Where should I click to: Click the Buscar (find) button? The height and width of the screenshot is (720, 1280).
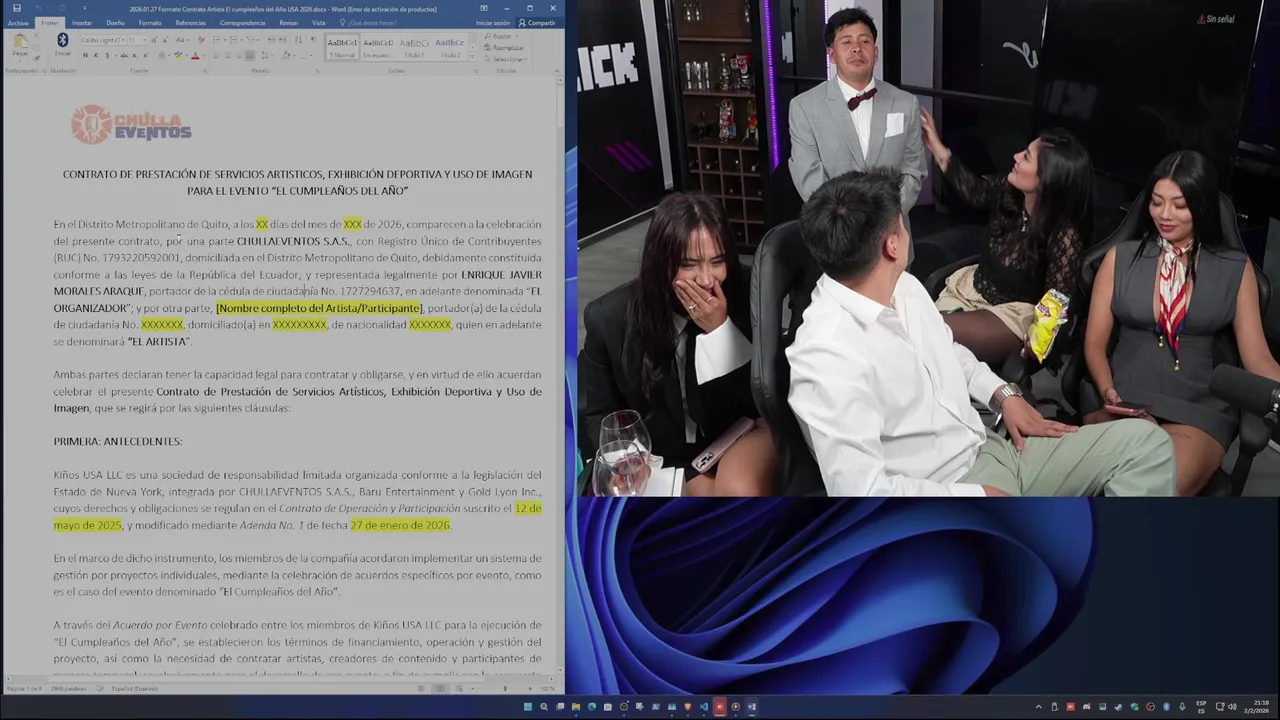click(501, 36)
